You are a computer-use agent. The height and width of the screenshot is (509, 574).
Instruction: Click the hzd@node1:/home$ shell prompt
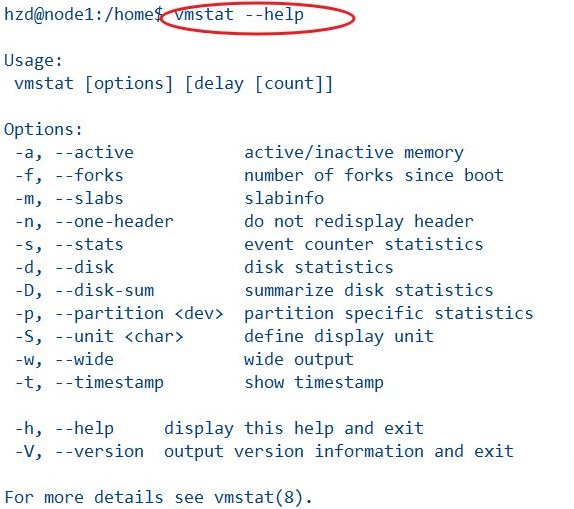click(x=84, y=15)
